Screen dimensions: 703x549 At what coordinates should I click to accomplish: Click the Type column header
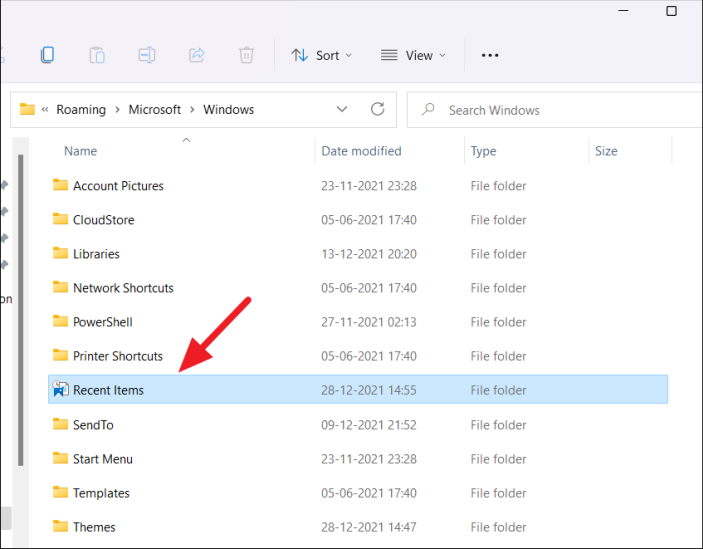click(x=484, y=151)
